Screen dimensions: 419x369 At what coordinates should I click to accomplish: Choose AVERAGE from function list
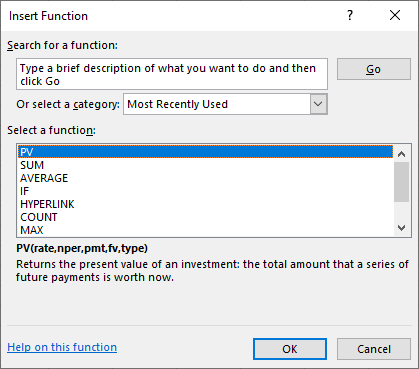pos(205,178)
